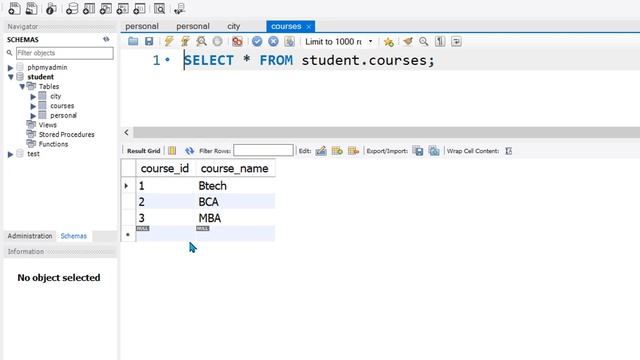Open the find panel magnifier icon
This screenshot has height=360, width=640.
coord(424,41)
